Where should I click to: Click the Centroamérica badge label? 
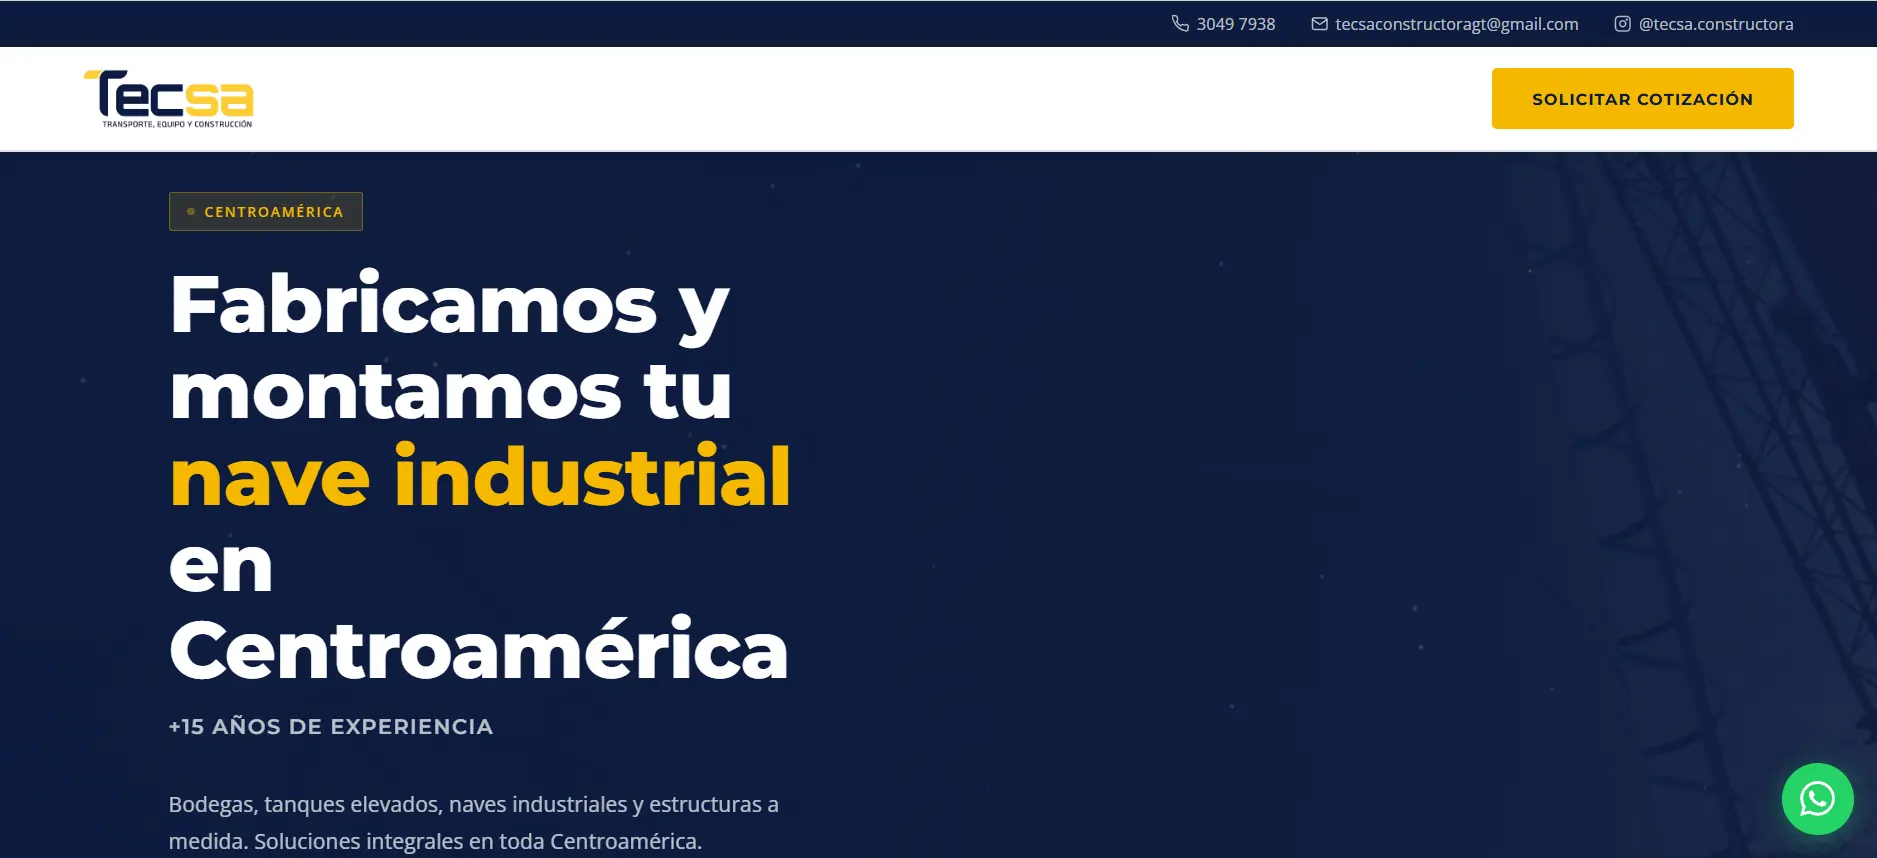click(x=266, y=211)
